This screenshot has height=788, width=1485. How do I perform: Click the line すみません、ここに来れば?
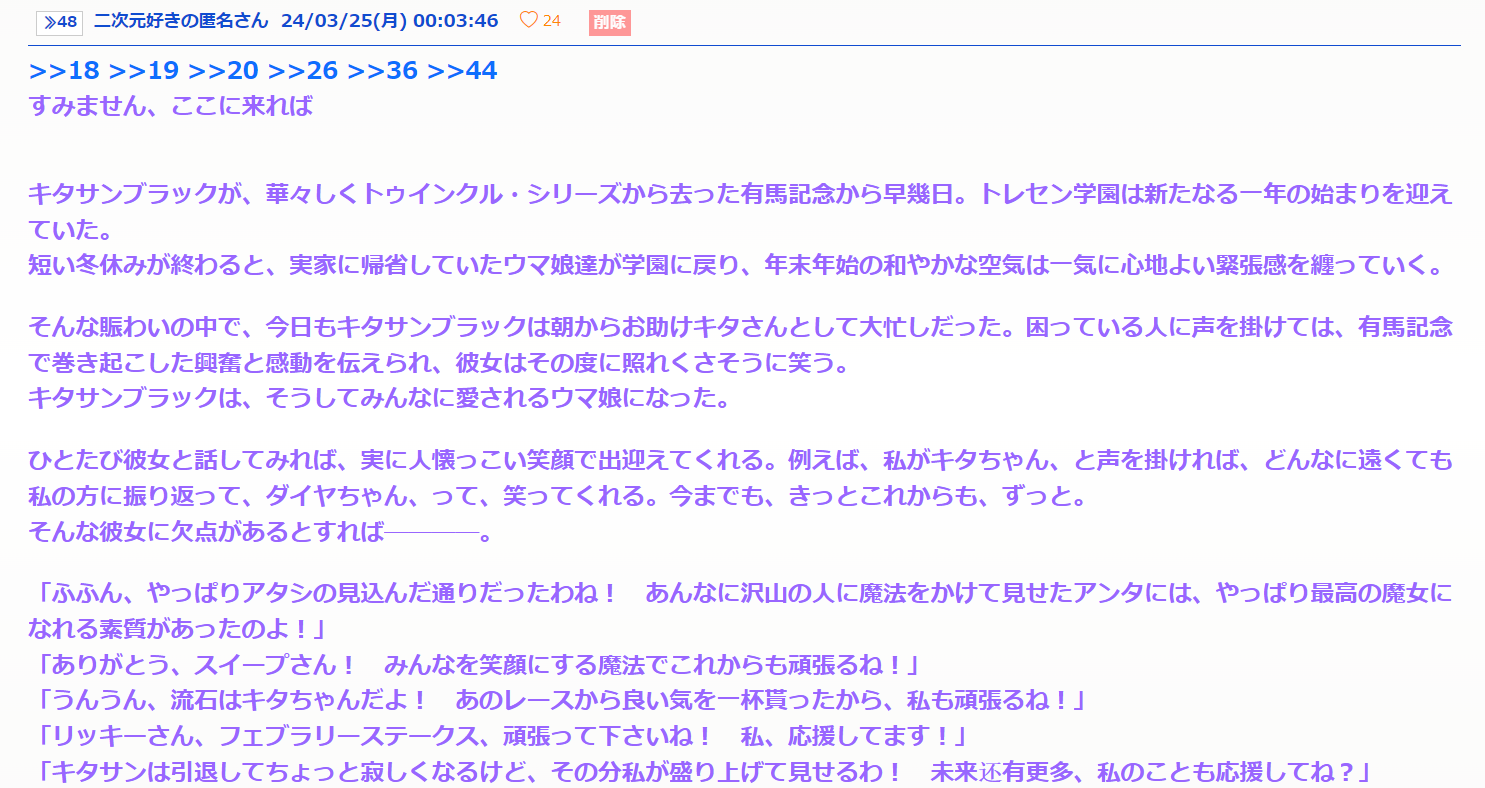(x=171, y=105)
